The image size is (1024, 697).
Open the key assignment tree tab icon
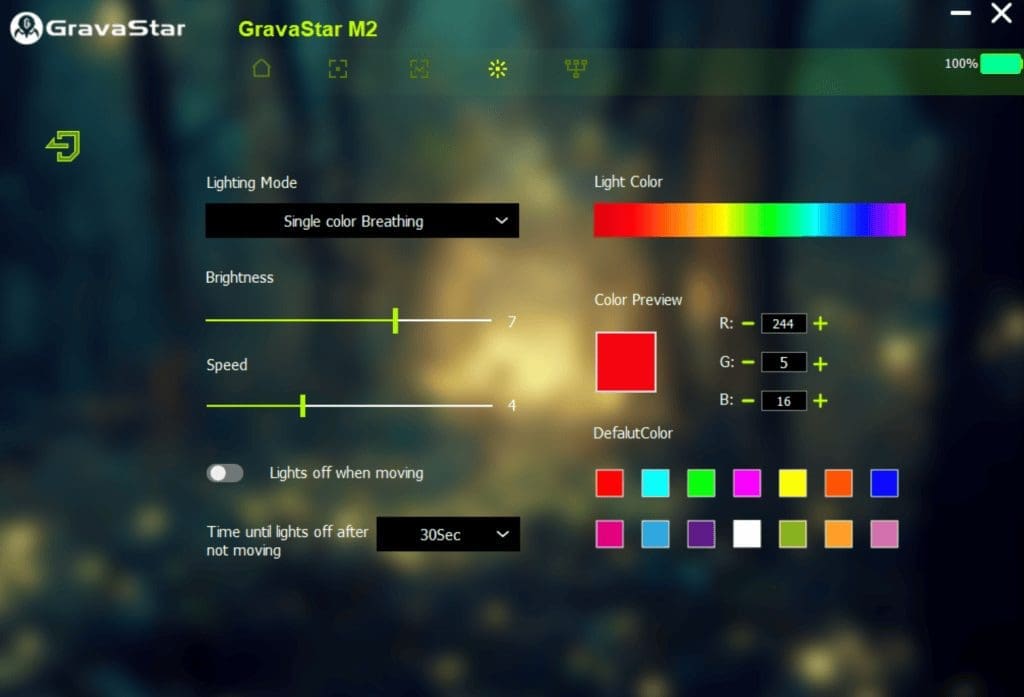point(576,68)
